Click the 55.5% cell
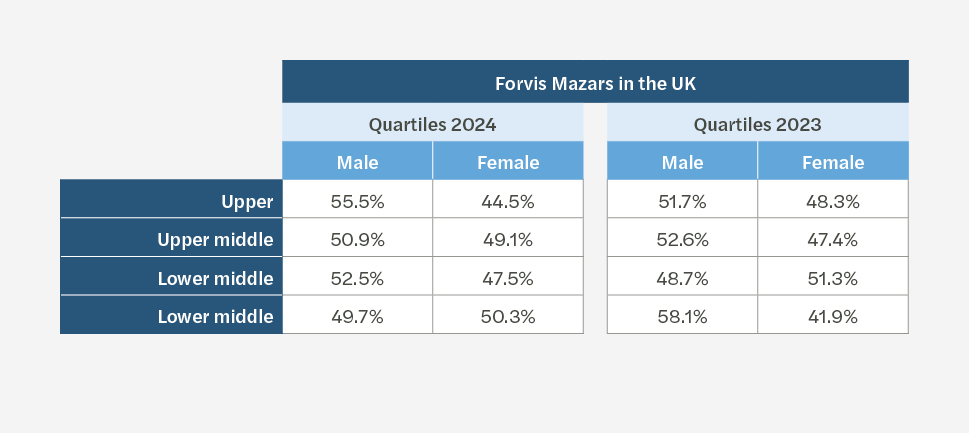This screenshot has height=433, width=969. click(x=357, y=201)
